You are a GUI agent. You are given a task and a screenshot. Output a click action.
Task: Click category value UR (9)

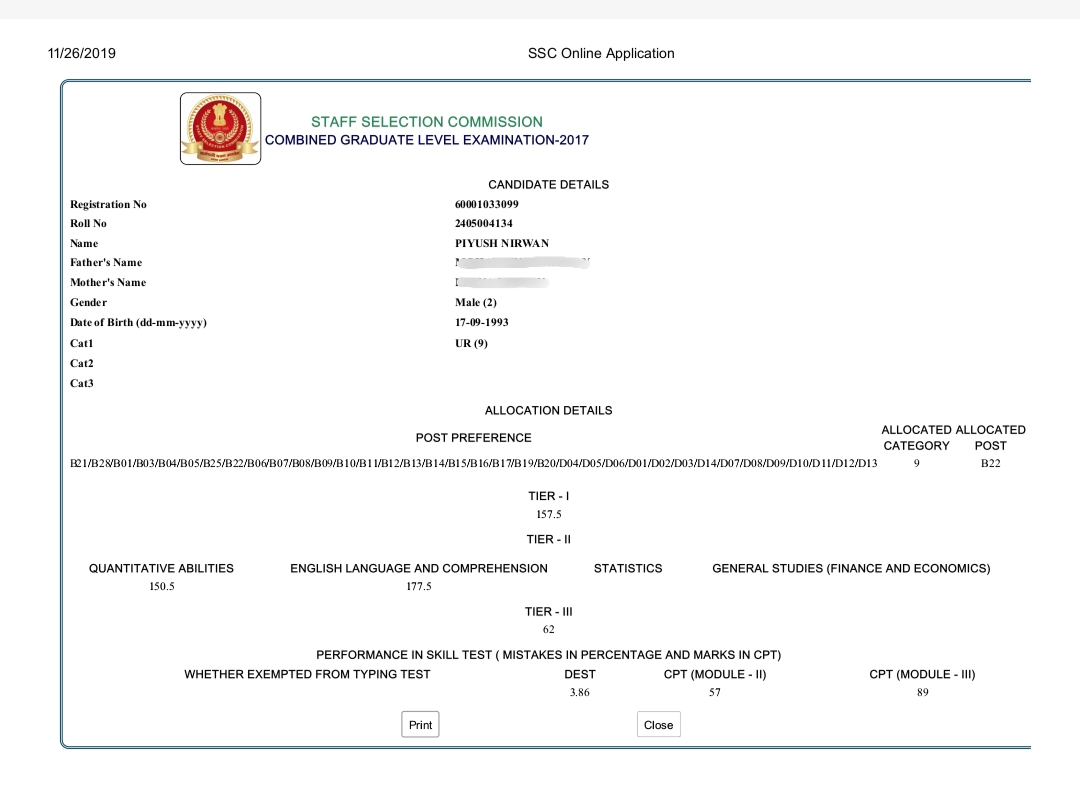471,343
